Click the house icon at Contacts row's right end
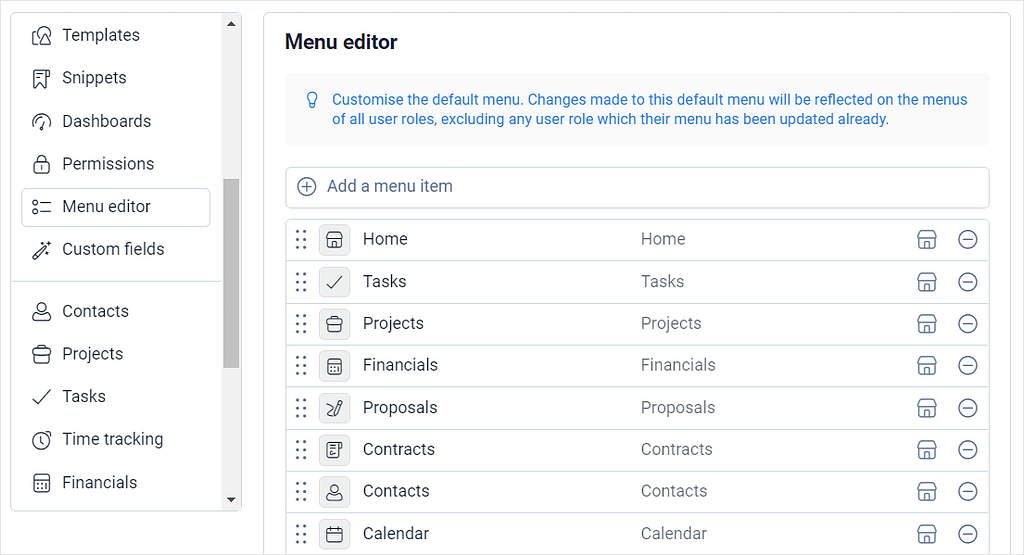 click(927, 492)
